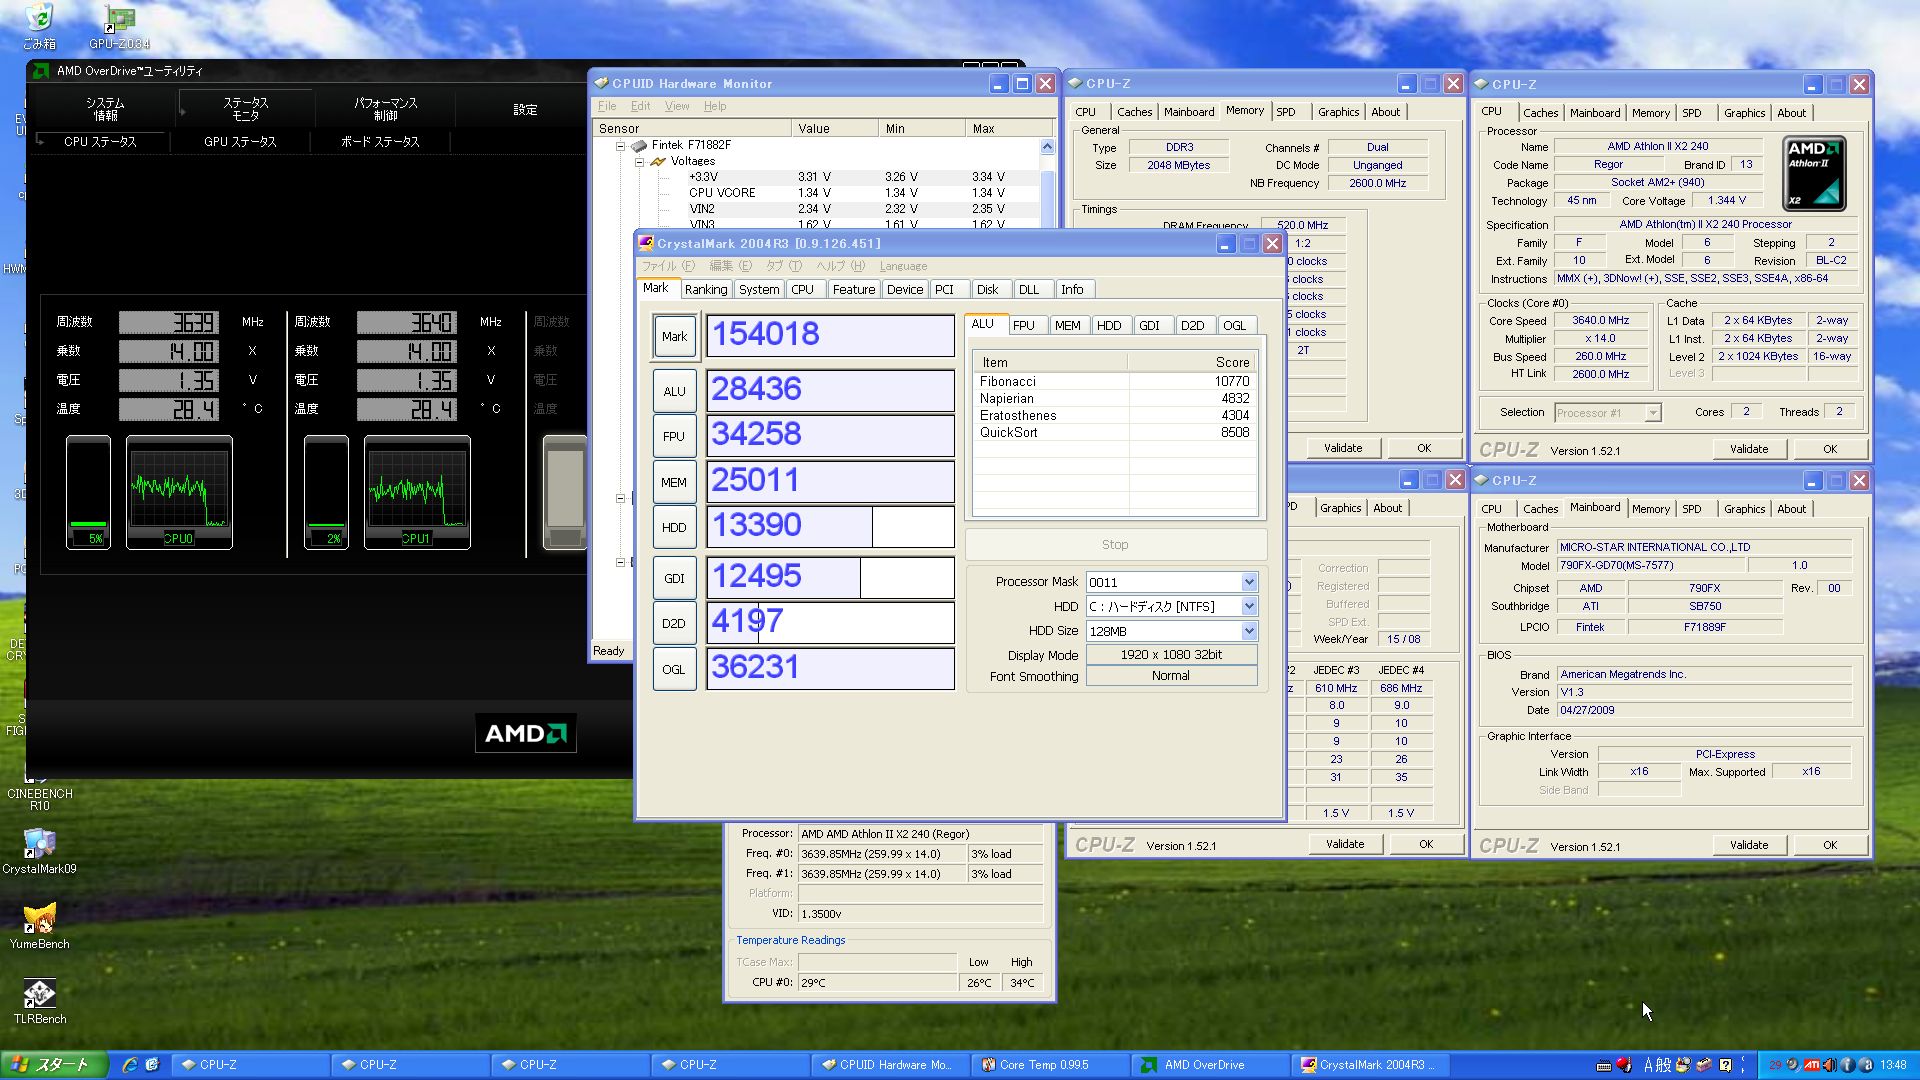Switch to the System tab in CrystalMark
The height and width of the screenshot is (1080, 1920).
tap(759, 289)
